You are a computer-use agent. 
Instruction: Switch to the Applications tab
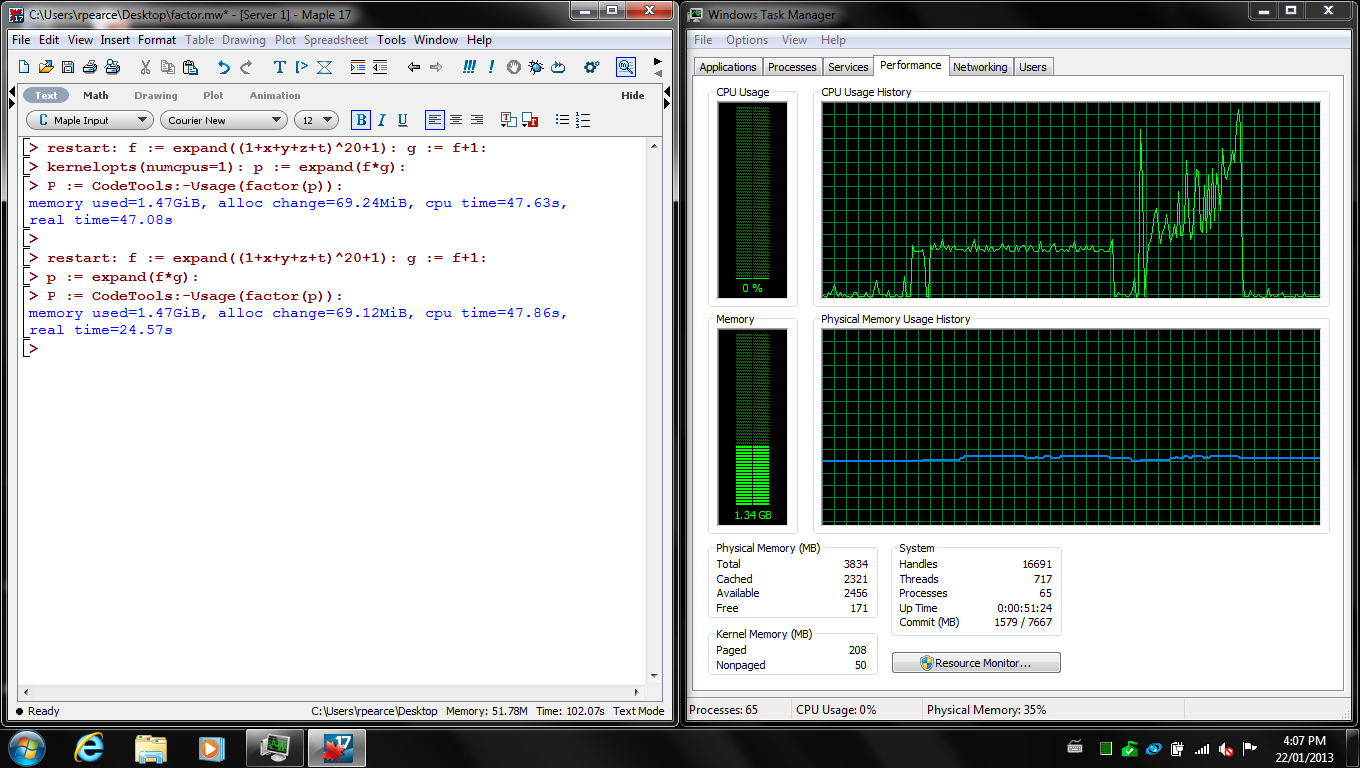pos(728,67)
